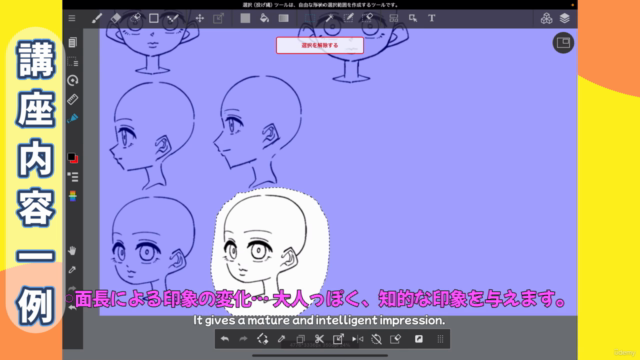Select the Panel divide tool

[x=394, y=18]
